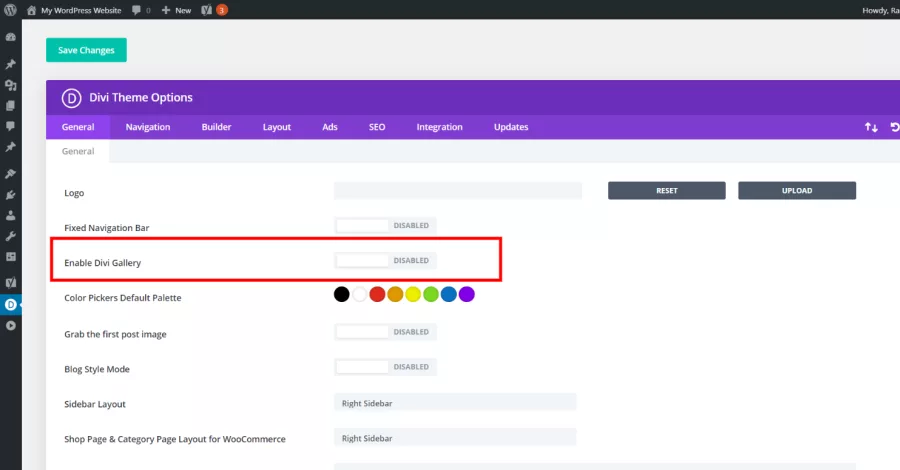Open the Plugins sidebar icon
This screenshot has height=470, width=900.
click(x=10, y=195)
